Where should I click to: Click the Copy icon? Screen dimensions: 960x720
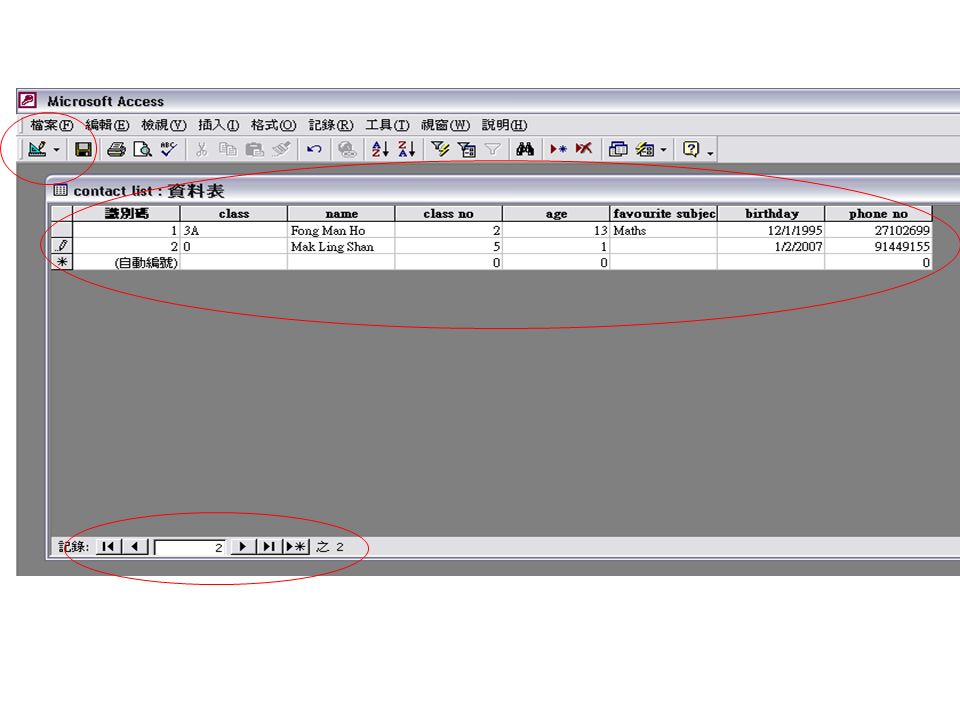tap(228, 149)
